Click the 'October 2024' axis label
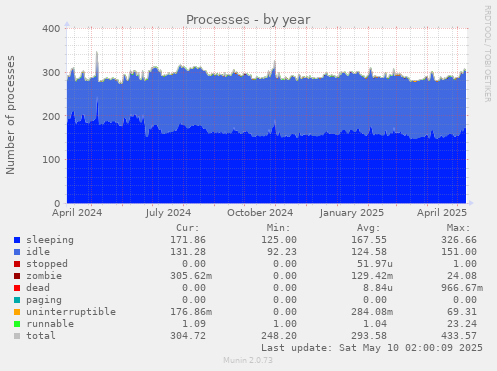The width and height of the screenshot is (497, 371). (260, 213)
